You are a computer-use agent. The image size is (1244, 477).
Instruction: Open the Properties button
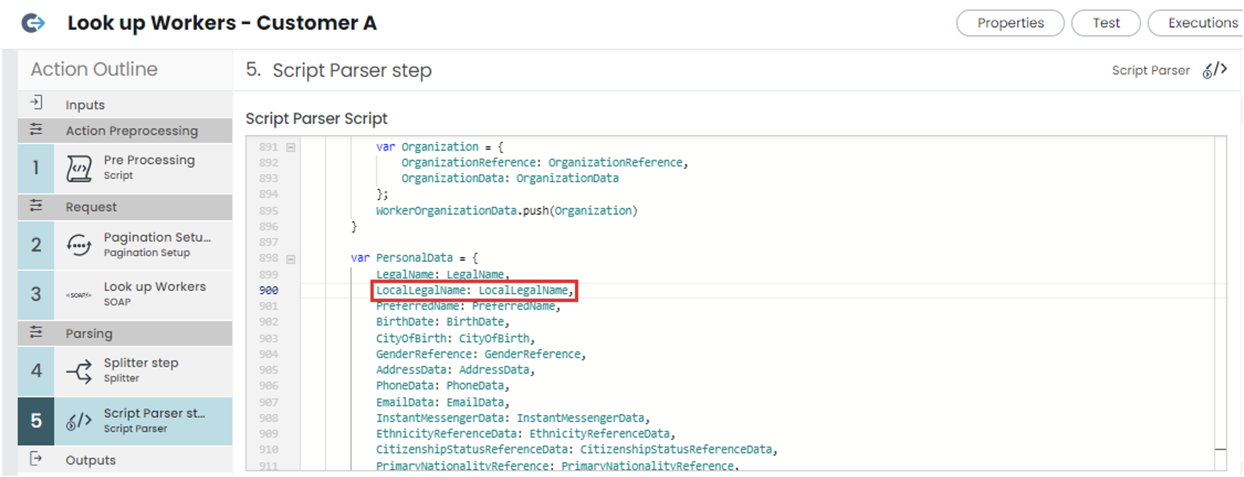(x=1010, y=23)
